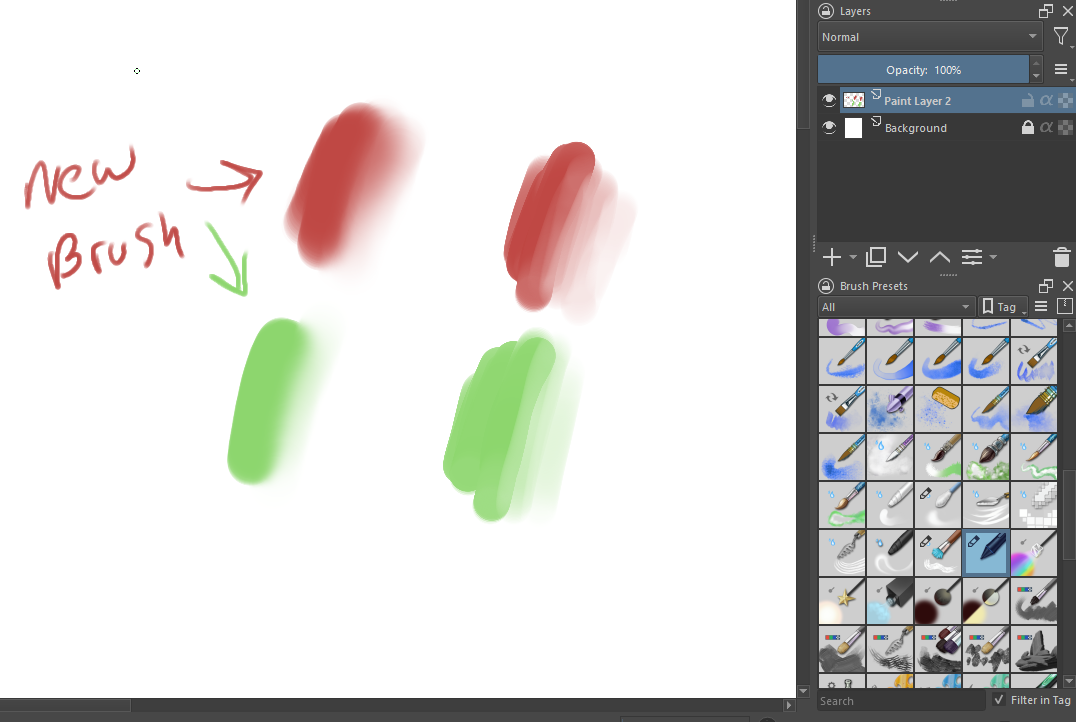
Task: Select the star sparkle brush preset
Action: 842,601
